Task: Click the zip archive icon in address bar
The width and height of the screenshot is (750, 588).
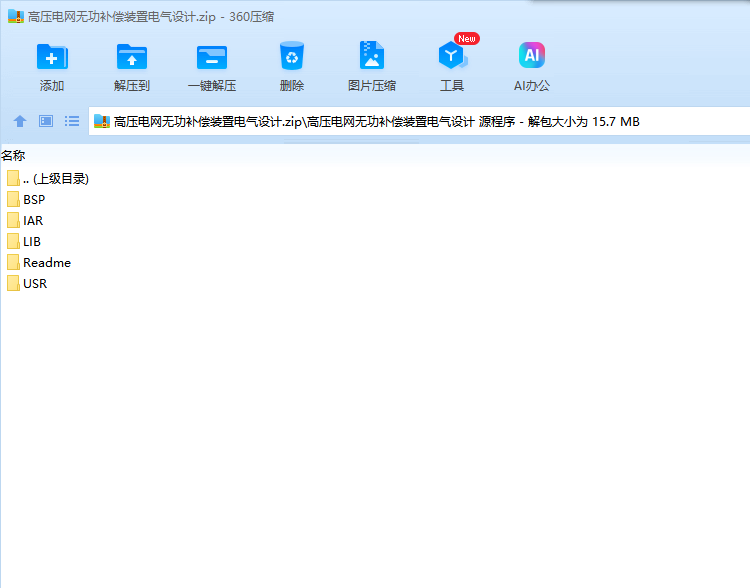Action: point(102,121)
